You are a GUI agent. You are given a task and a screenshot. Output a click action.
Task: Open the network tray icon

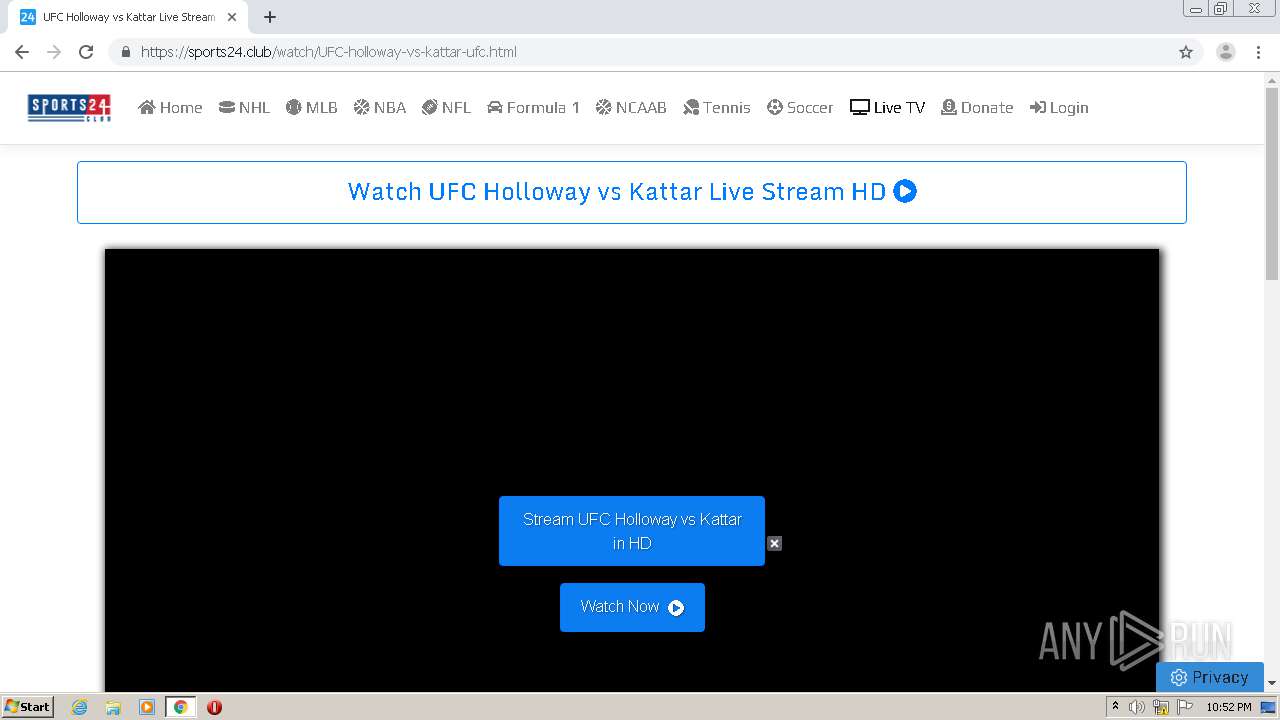coord(1161,707)
